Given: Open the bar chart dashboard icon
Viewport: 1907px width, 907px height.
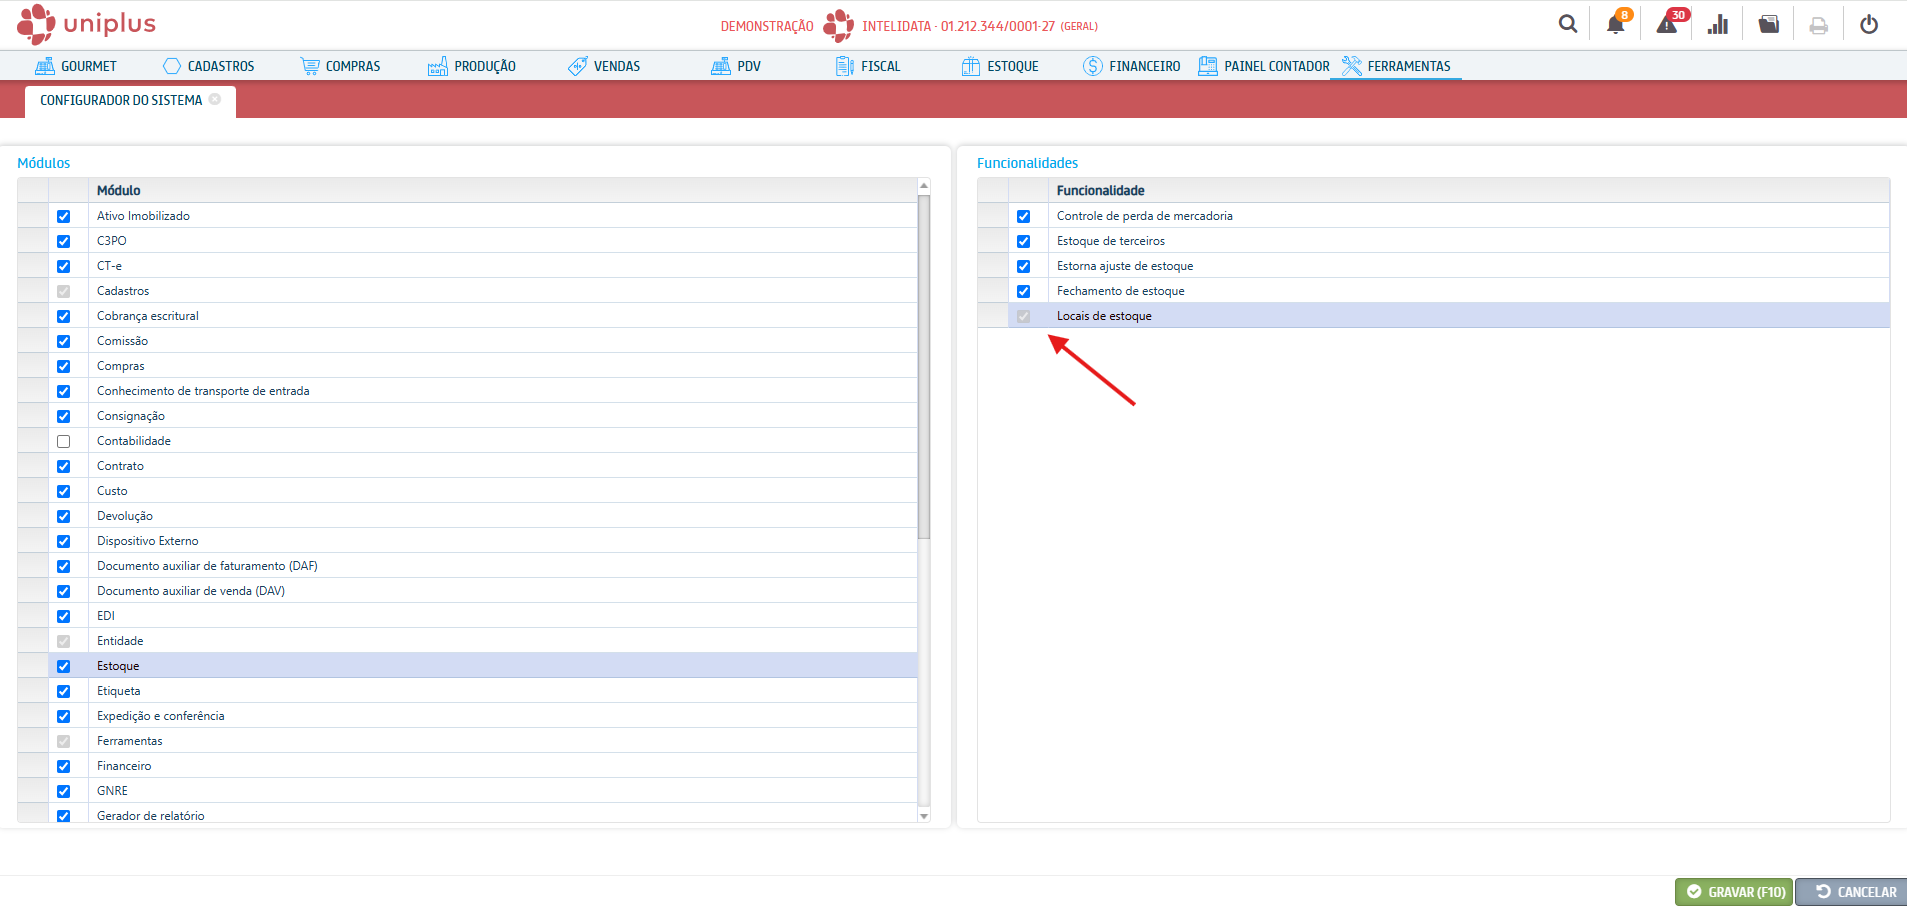Looking at the screenshot, I should [x=1718, y=24].
